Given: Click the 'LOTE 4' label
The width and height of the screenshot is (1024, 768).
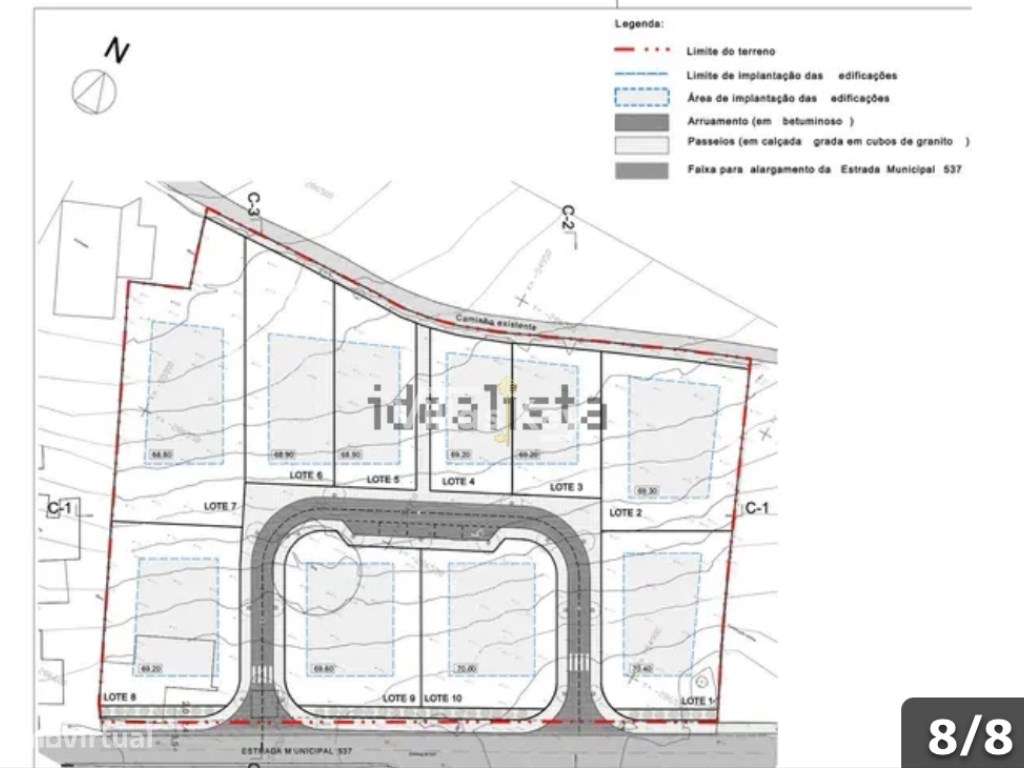Looking at the screenshot, I should [458, 481].
